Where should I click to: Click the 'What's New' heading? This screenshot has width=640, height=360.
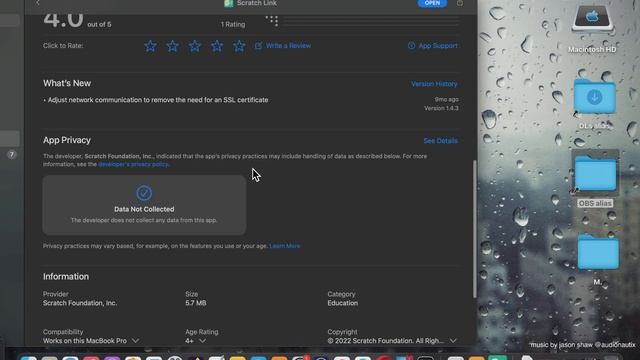pos(67,83)
